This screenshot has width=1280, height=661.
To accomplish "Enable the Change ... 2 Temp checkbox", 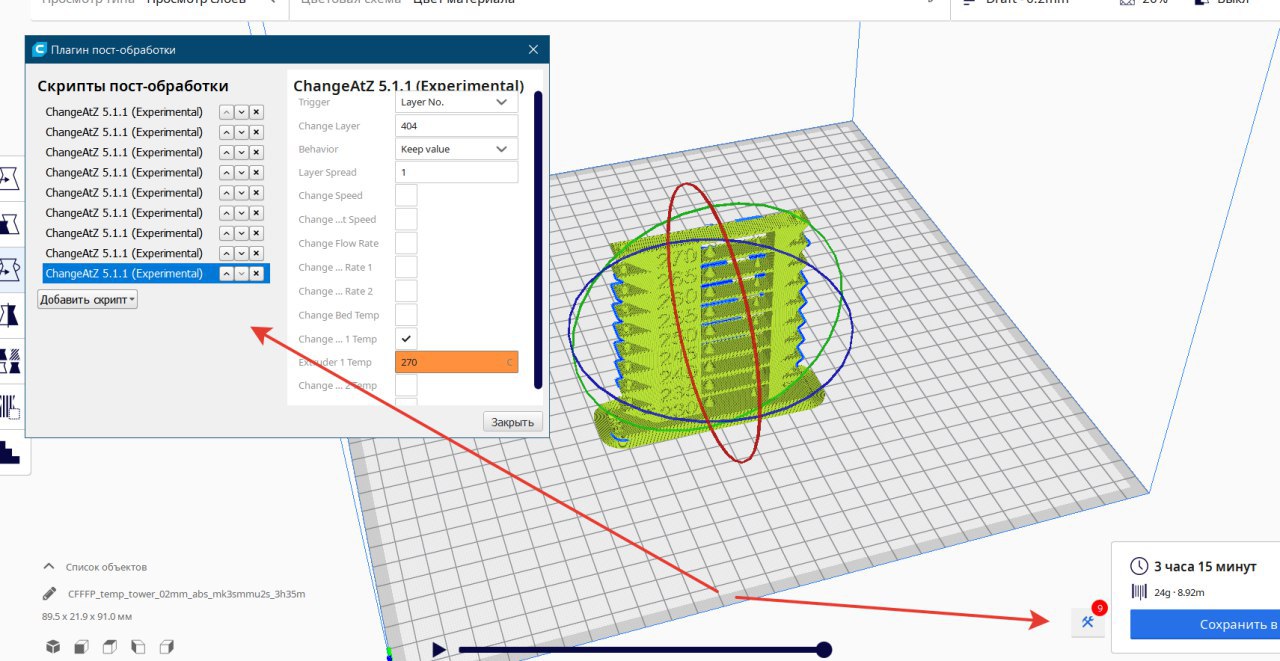I will (406, 386).
